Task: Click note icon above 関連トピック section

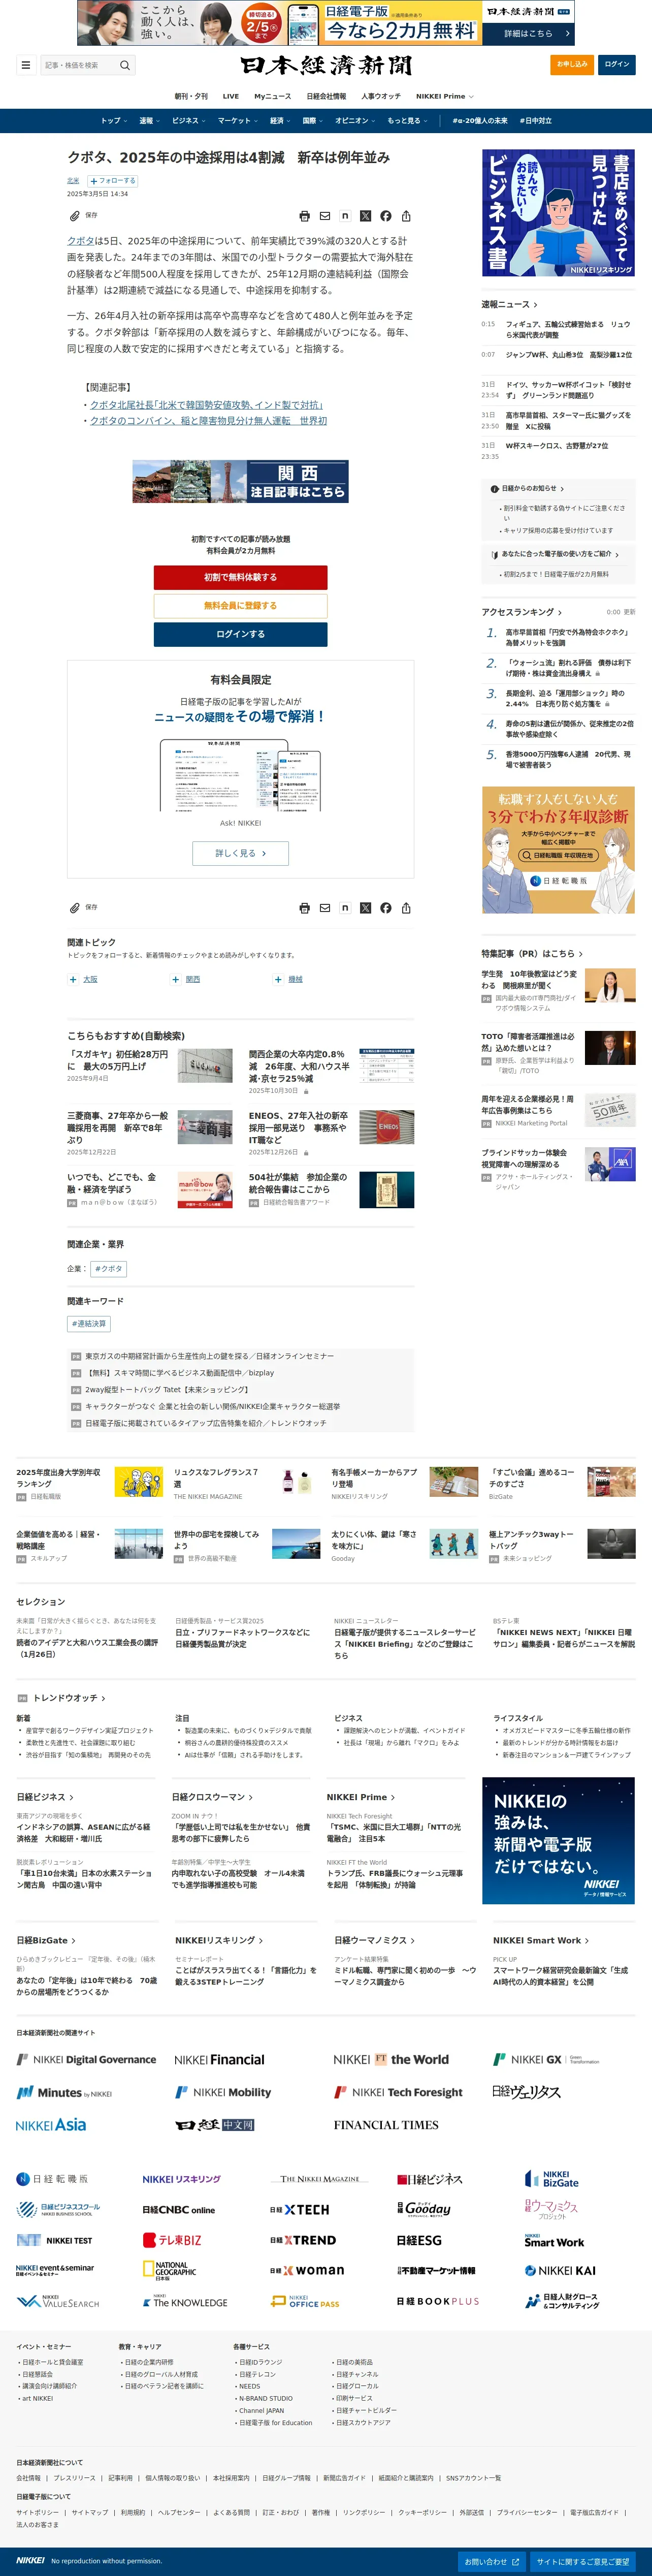Action: pos(345,908)
